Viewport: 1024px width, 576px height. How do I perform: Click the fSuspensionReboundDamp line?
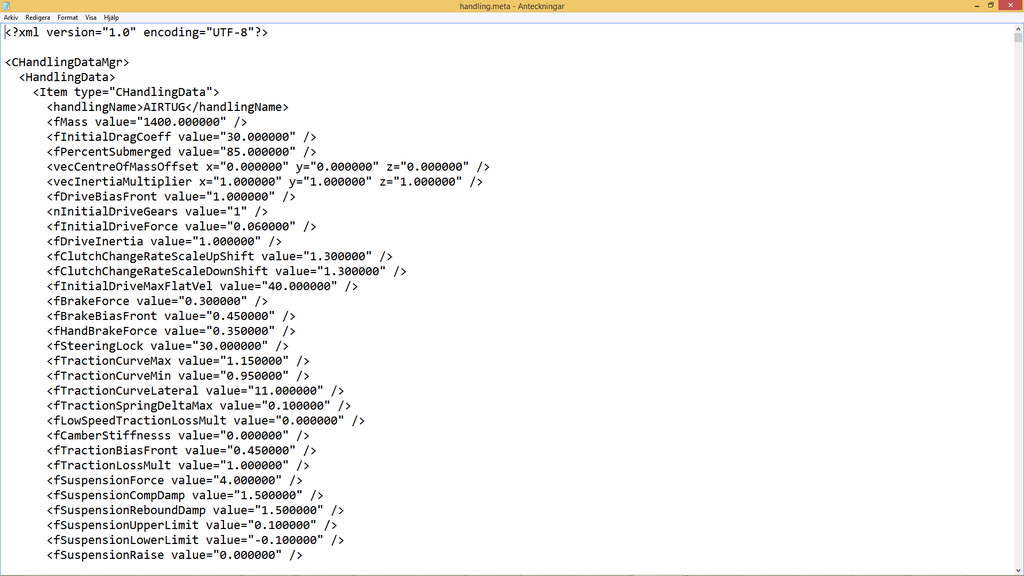195,510
